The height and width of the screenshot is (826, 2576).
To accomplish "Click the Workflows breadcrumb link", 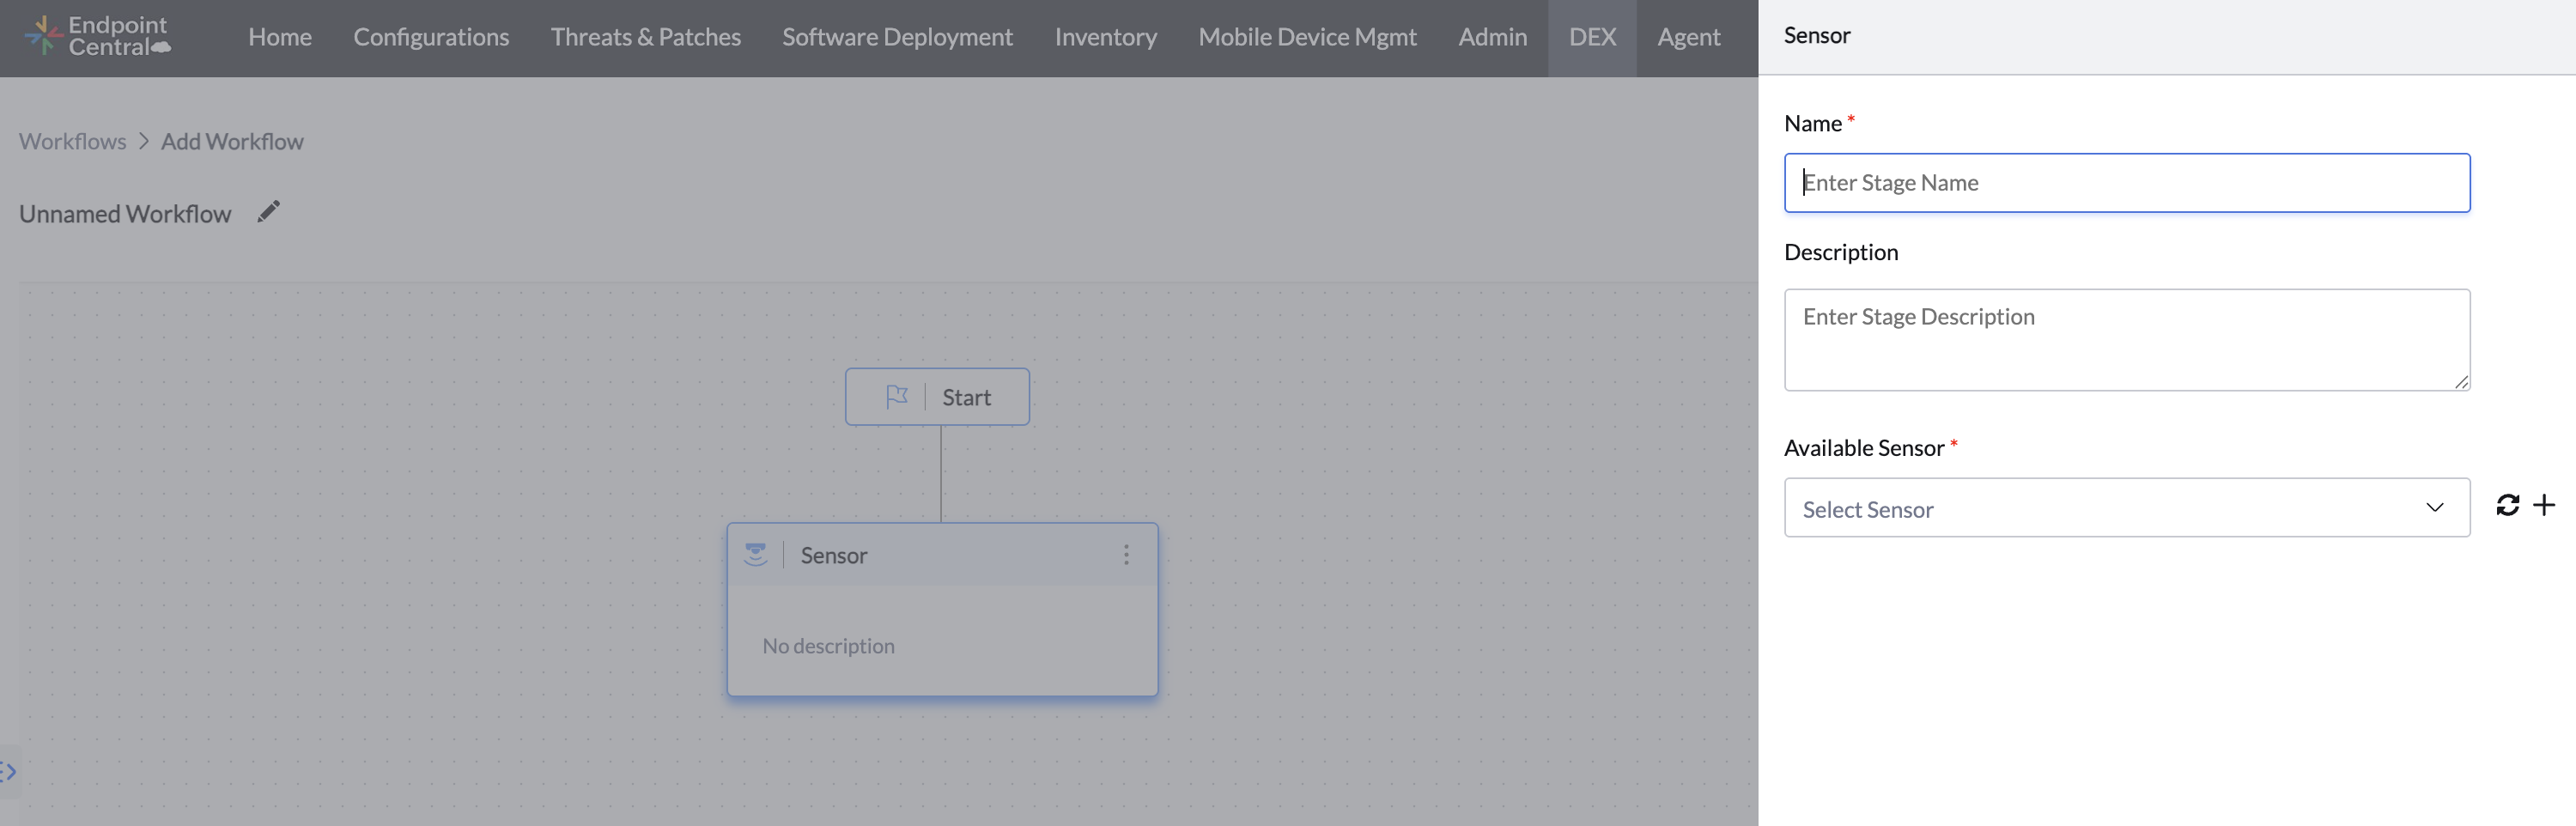I will [x=72, y=141].
